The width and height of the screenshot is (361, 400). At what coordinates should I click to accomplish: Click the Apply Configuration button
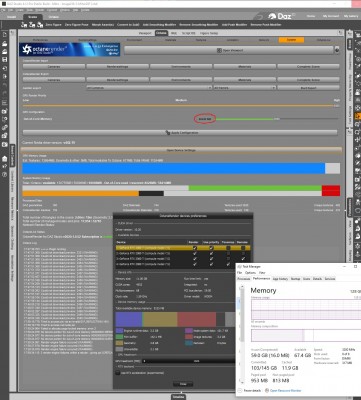(180, 133)
